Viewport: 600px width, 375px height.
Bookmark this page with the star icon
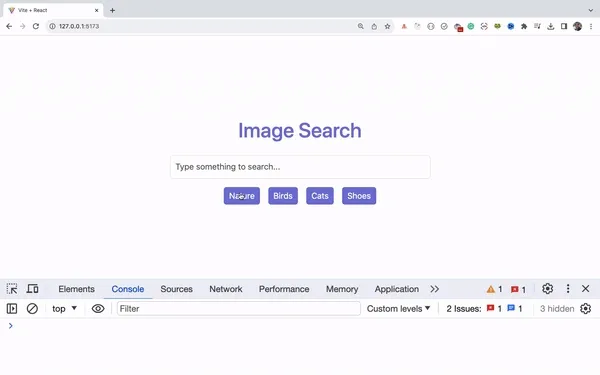(387, 26)
